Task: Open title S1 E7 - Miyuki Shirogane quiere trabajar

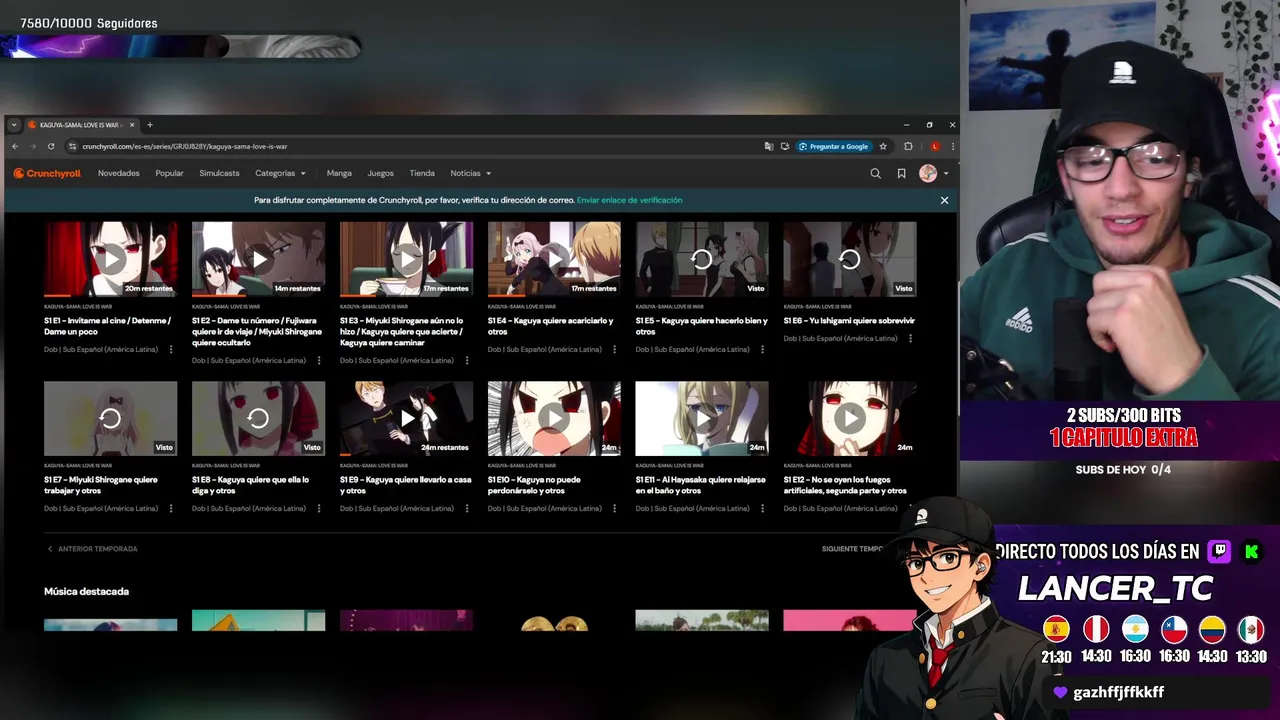Action: (101, 485)
